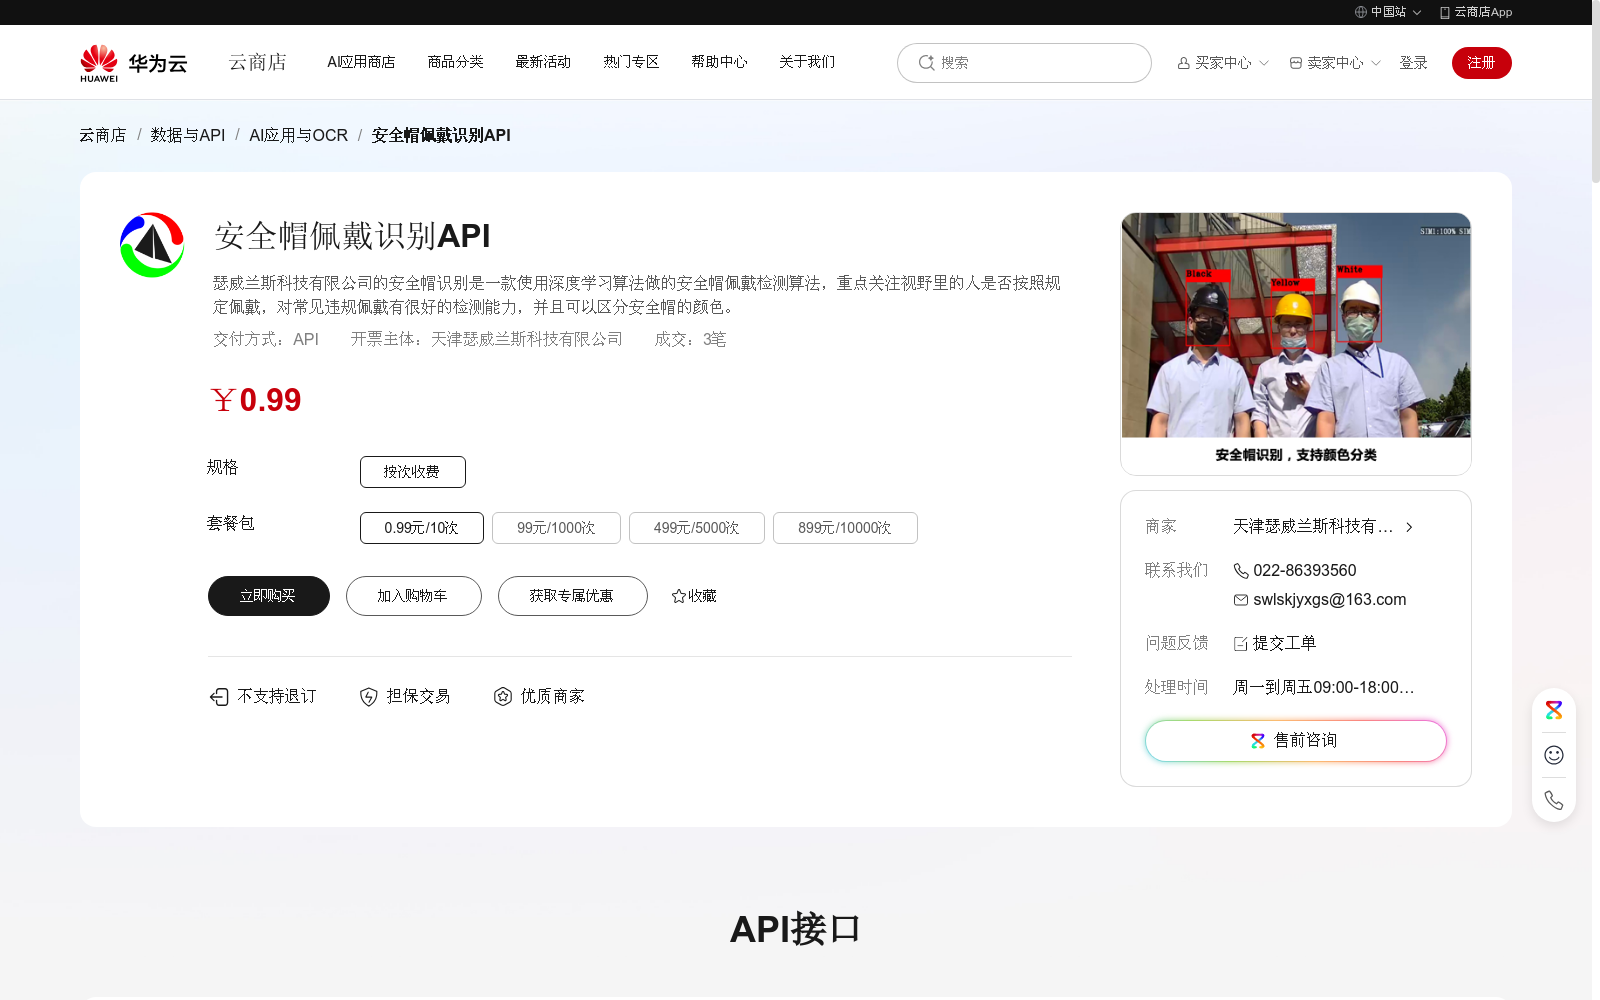Click the search magnifier icon
The image size is (1600, 1000).
coord(926,62)
